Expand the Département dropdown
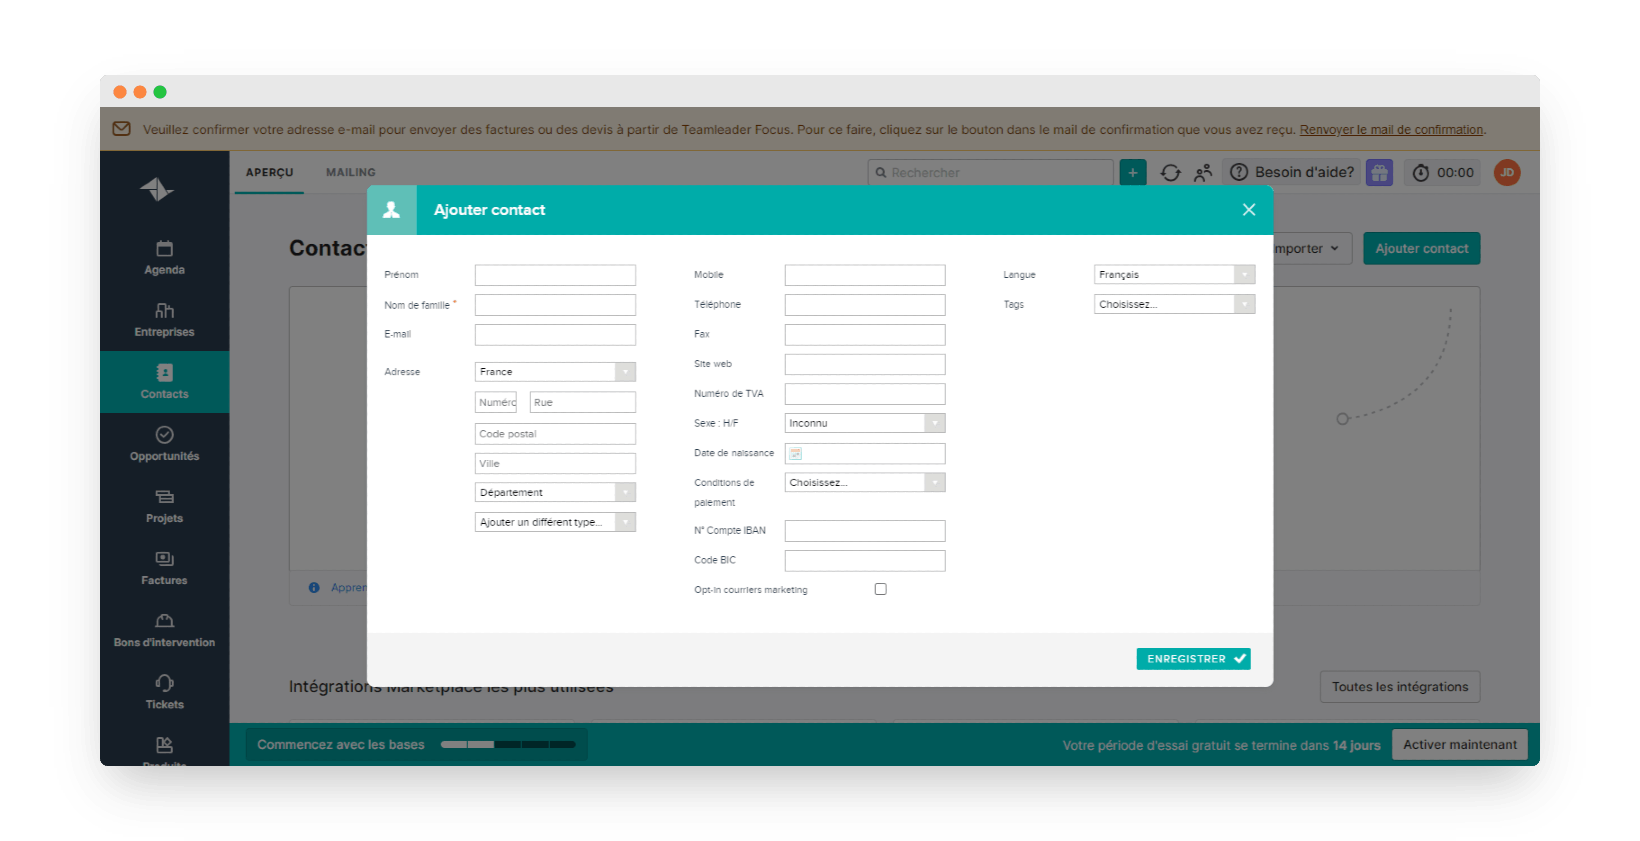Screen dimensions: 1640x841 [555, 492]
